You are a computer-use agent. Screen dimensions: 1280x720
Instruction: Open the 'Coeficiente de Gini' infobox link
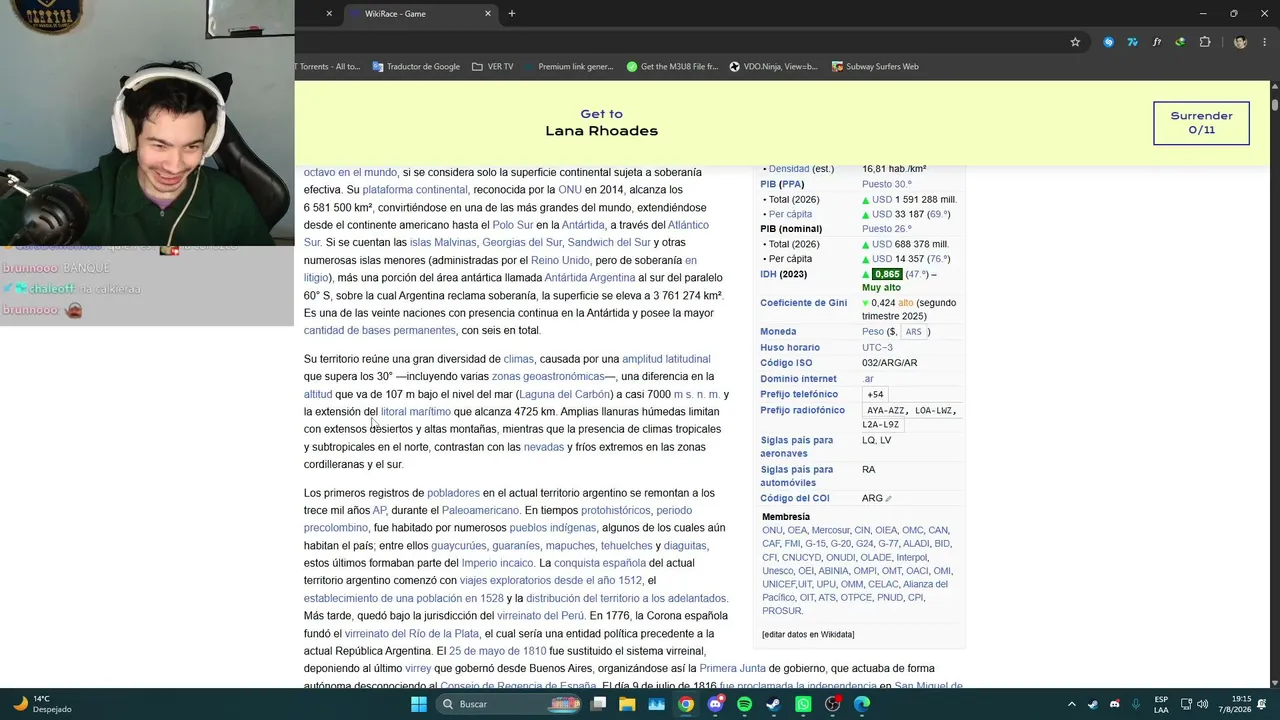(x=803, y=303)
